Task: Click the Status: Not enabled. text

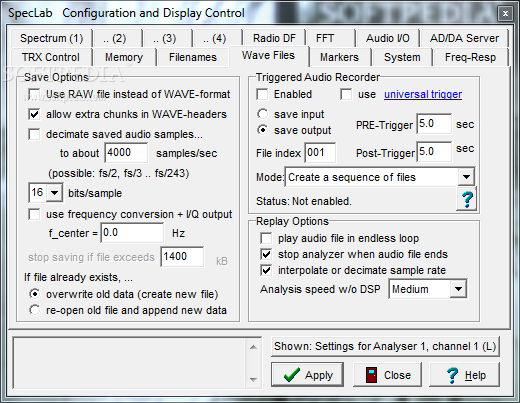Action: click(x=304, y=201)
